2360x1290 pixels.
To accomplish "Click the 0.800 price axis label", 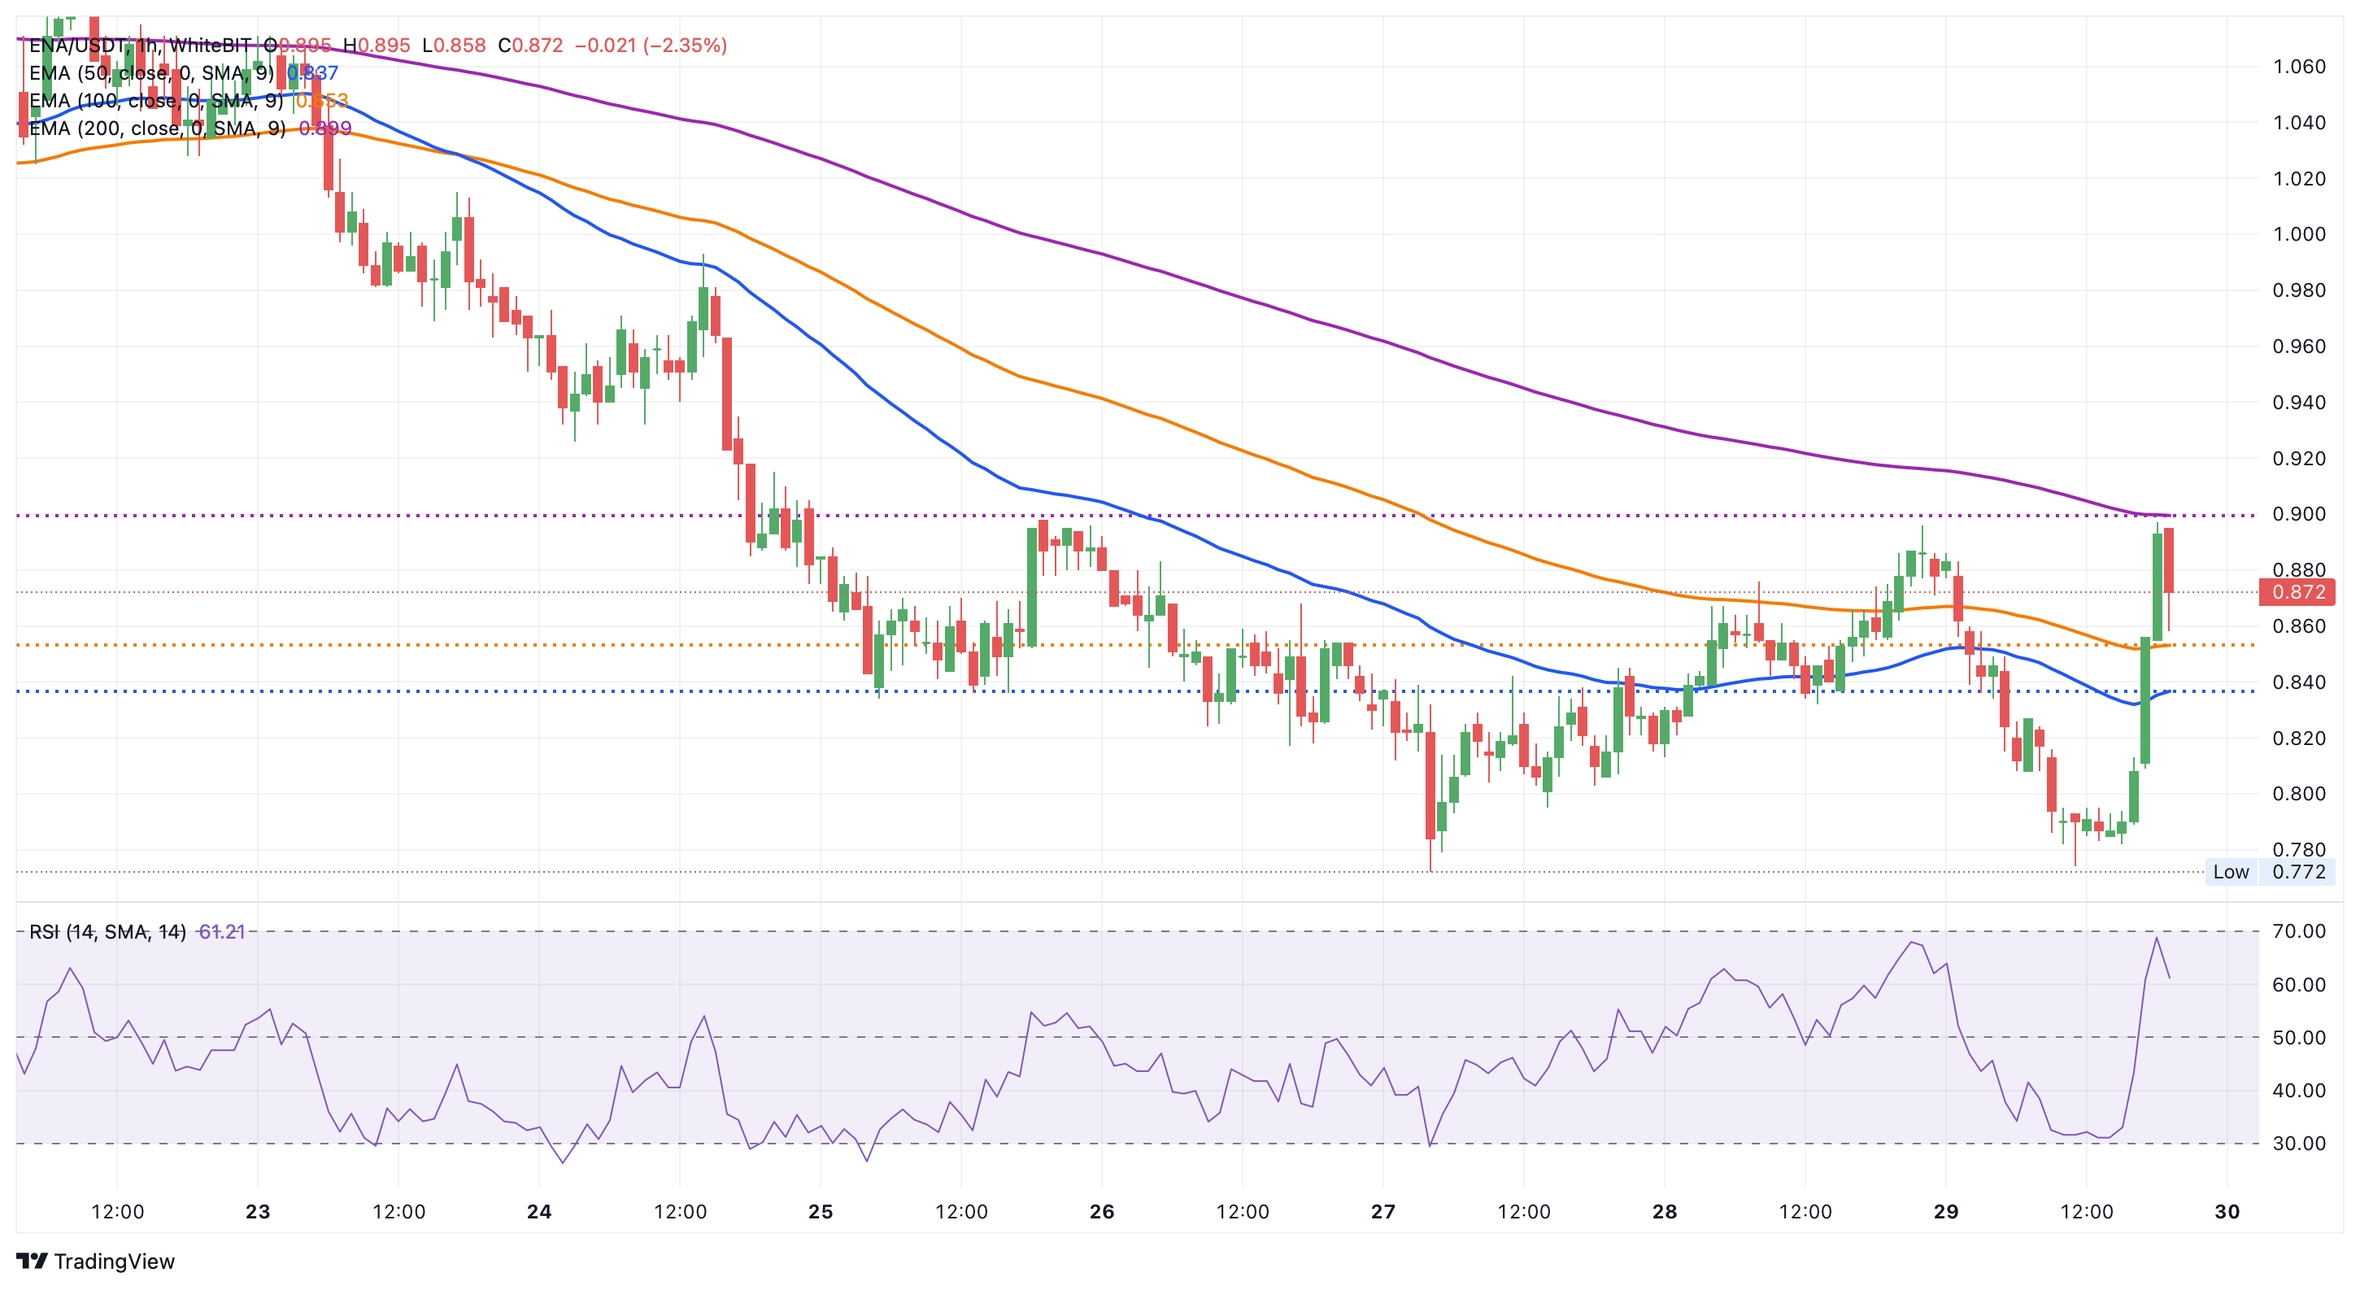I will [x=2299, y=794].
